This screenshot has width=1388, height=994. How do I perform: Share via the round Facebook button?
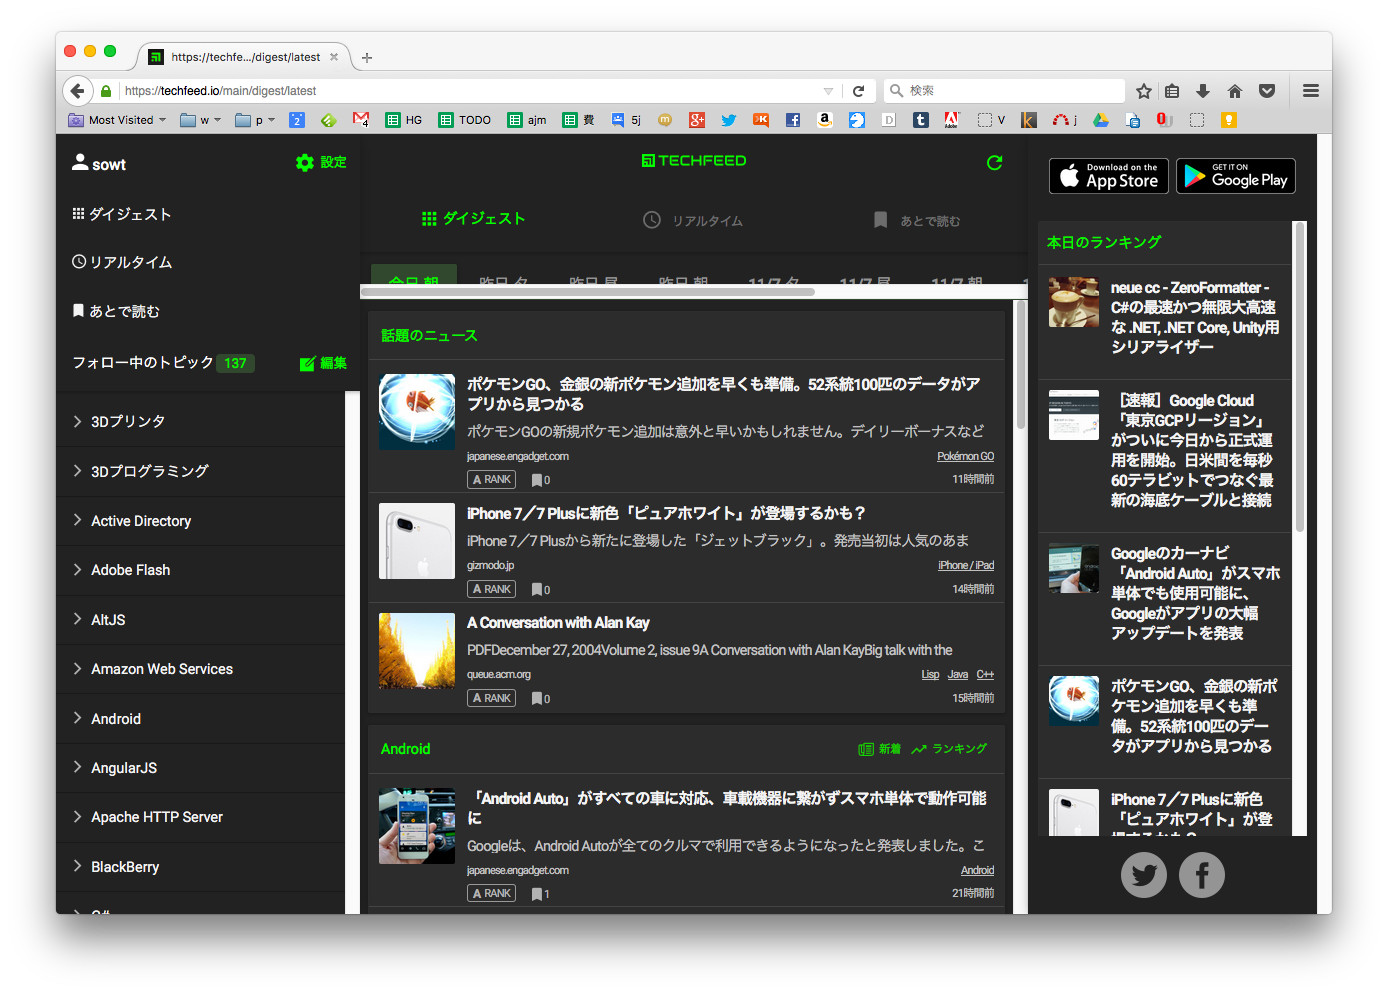point(1202,875)
